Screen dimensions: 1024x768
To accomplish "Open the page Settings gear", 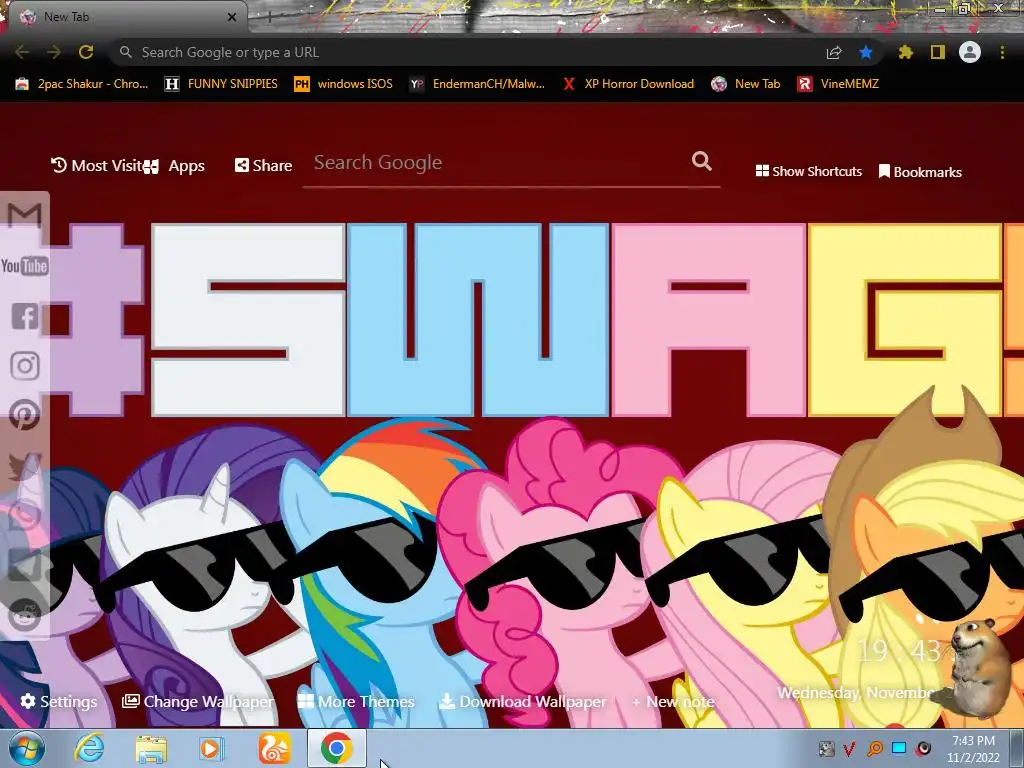I will point(58,701).
